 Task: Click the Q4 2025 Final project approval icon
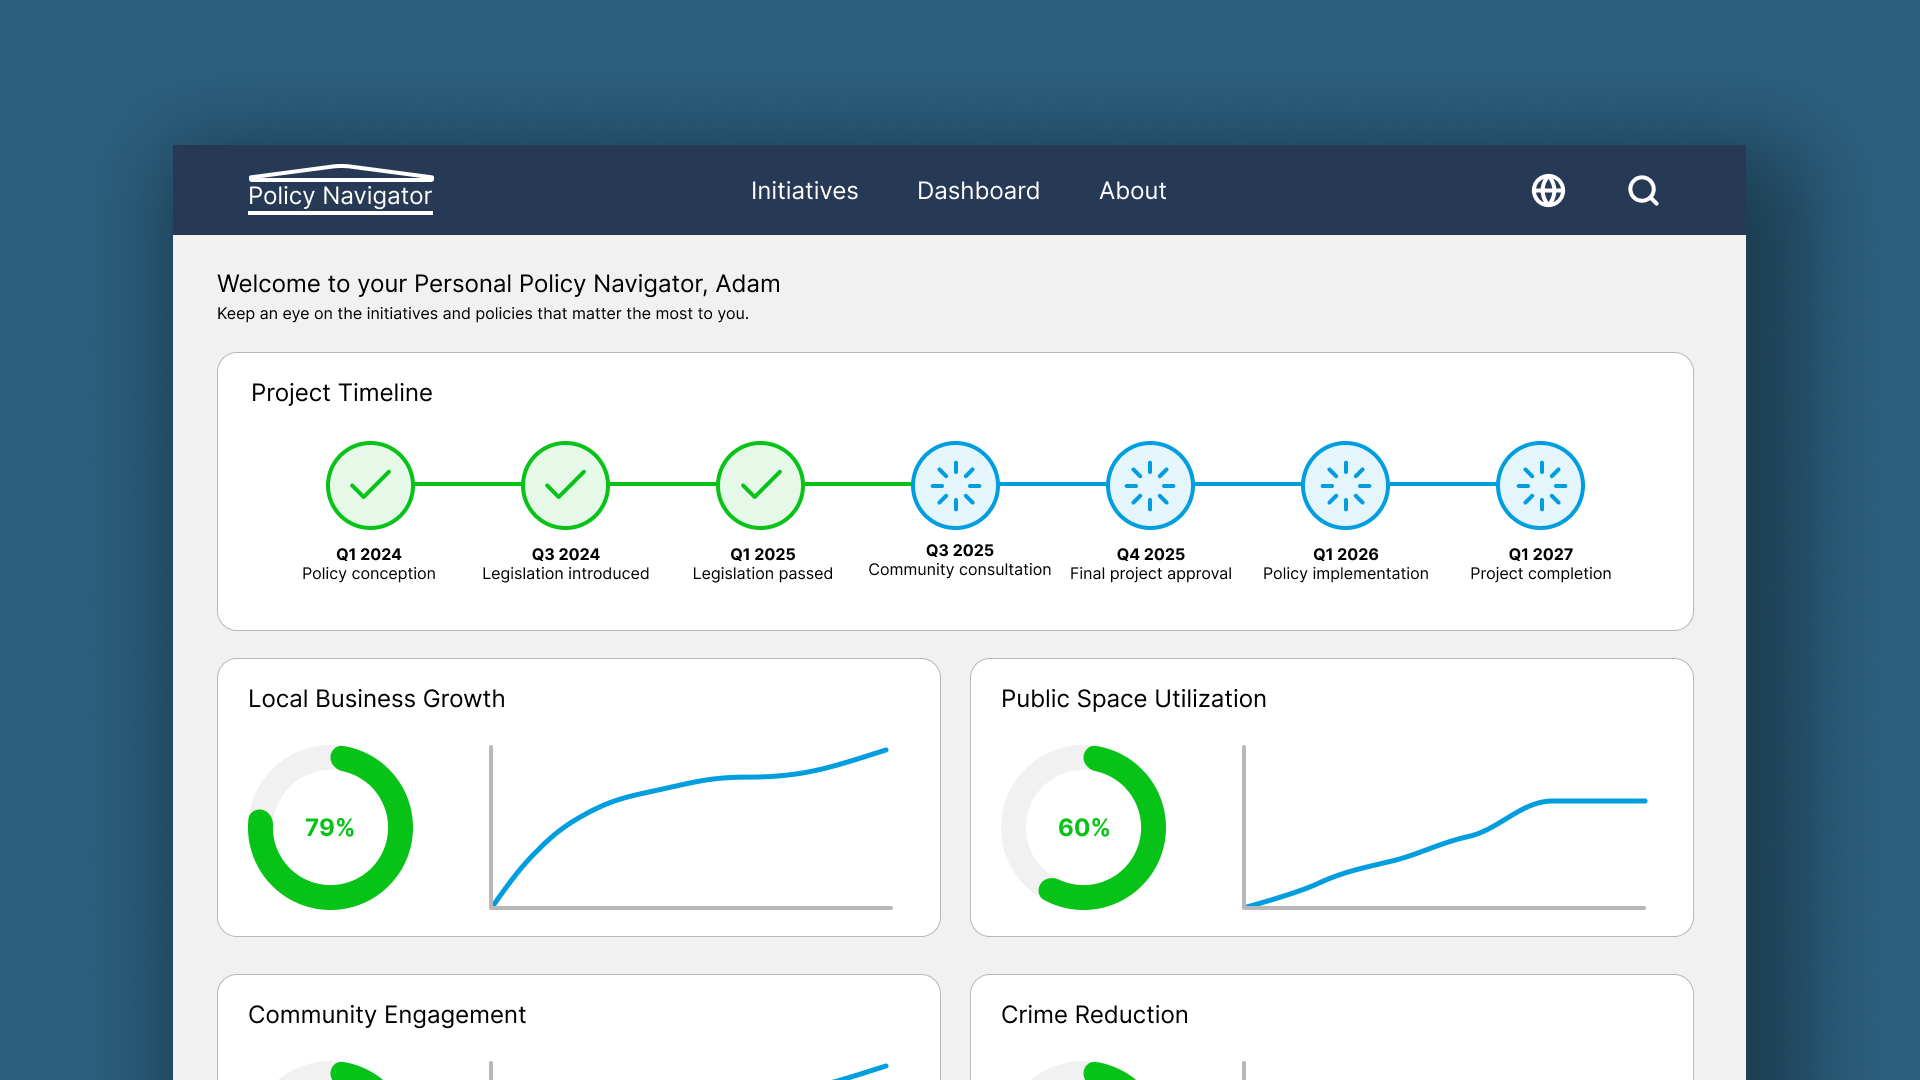point(1150,485)
